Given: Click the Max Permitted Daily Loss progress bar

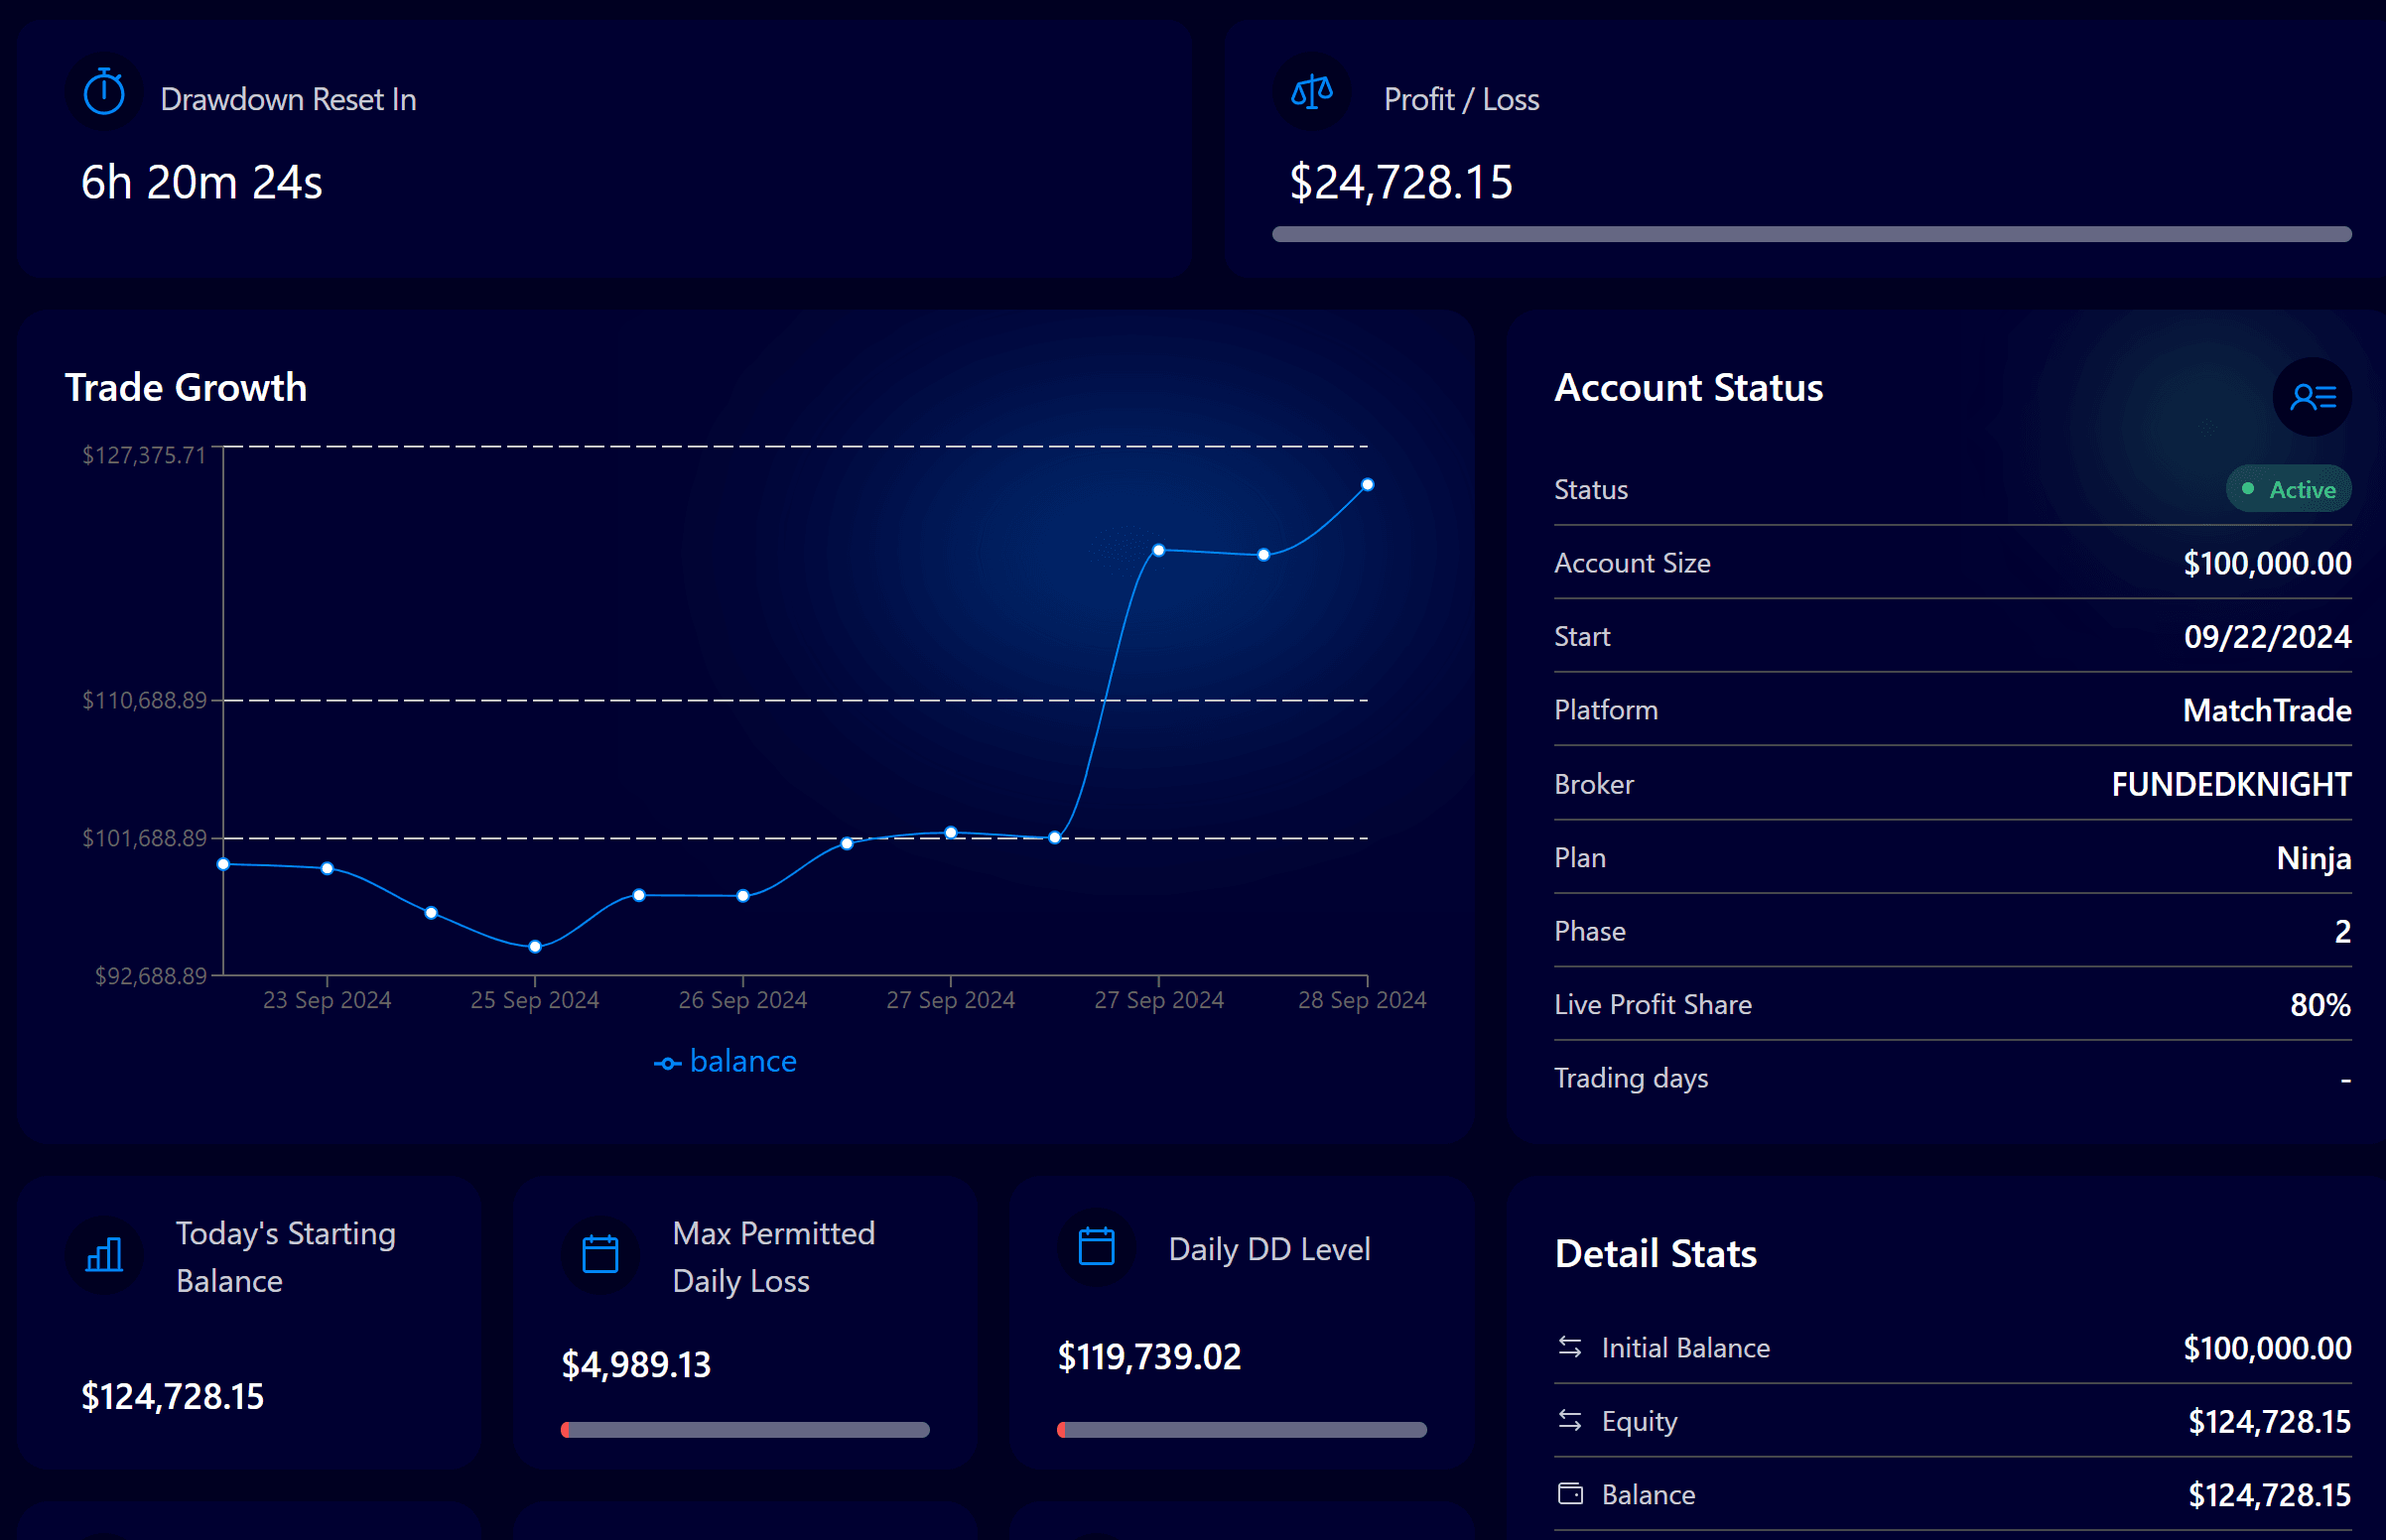Looking at the screenshot, I should coord(745,1430).
